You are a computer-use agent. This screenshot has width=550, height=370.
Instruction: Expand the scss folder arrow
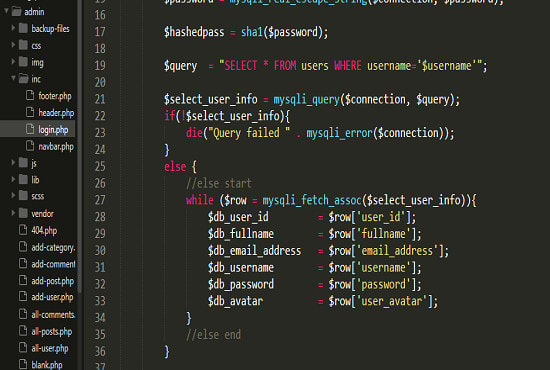[x=13, y=195]
